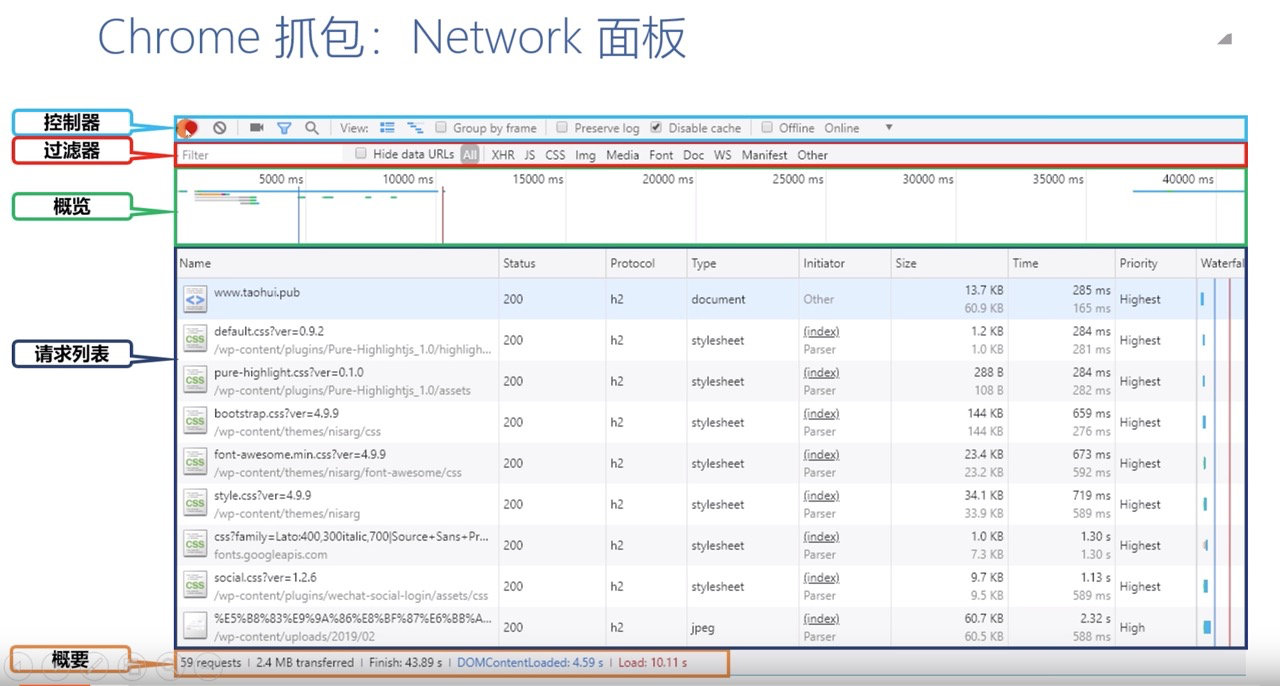Start capturing screenshots with the camera icon
Image resolution: width=1280 pixels, height=686 pixels.
(x=255, y=127)
